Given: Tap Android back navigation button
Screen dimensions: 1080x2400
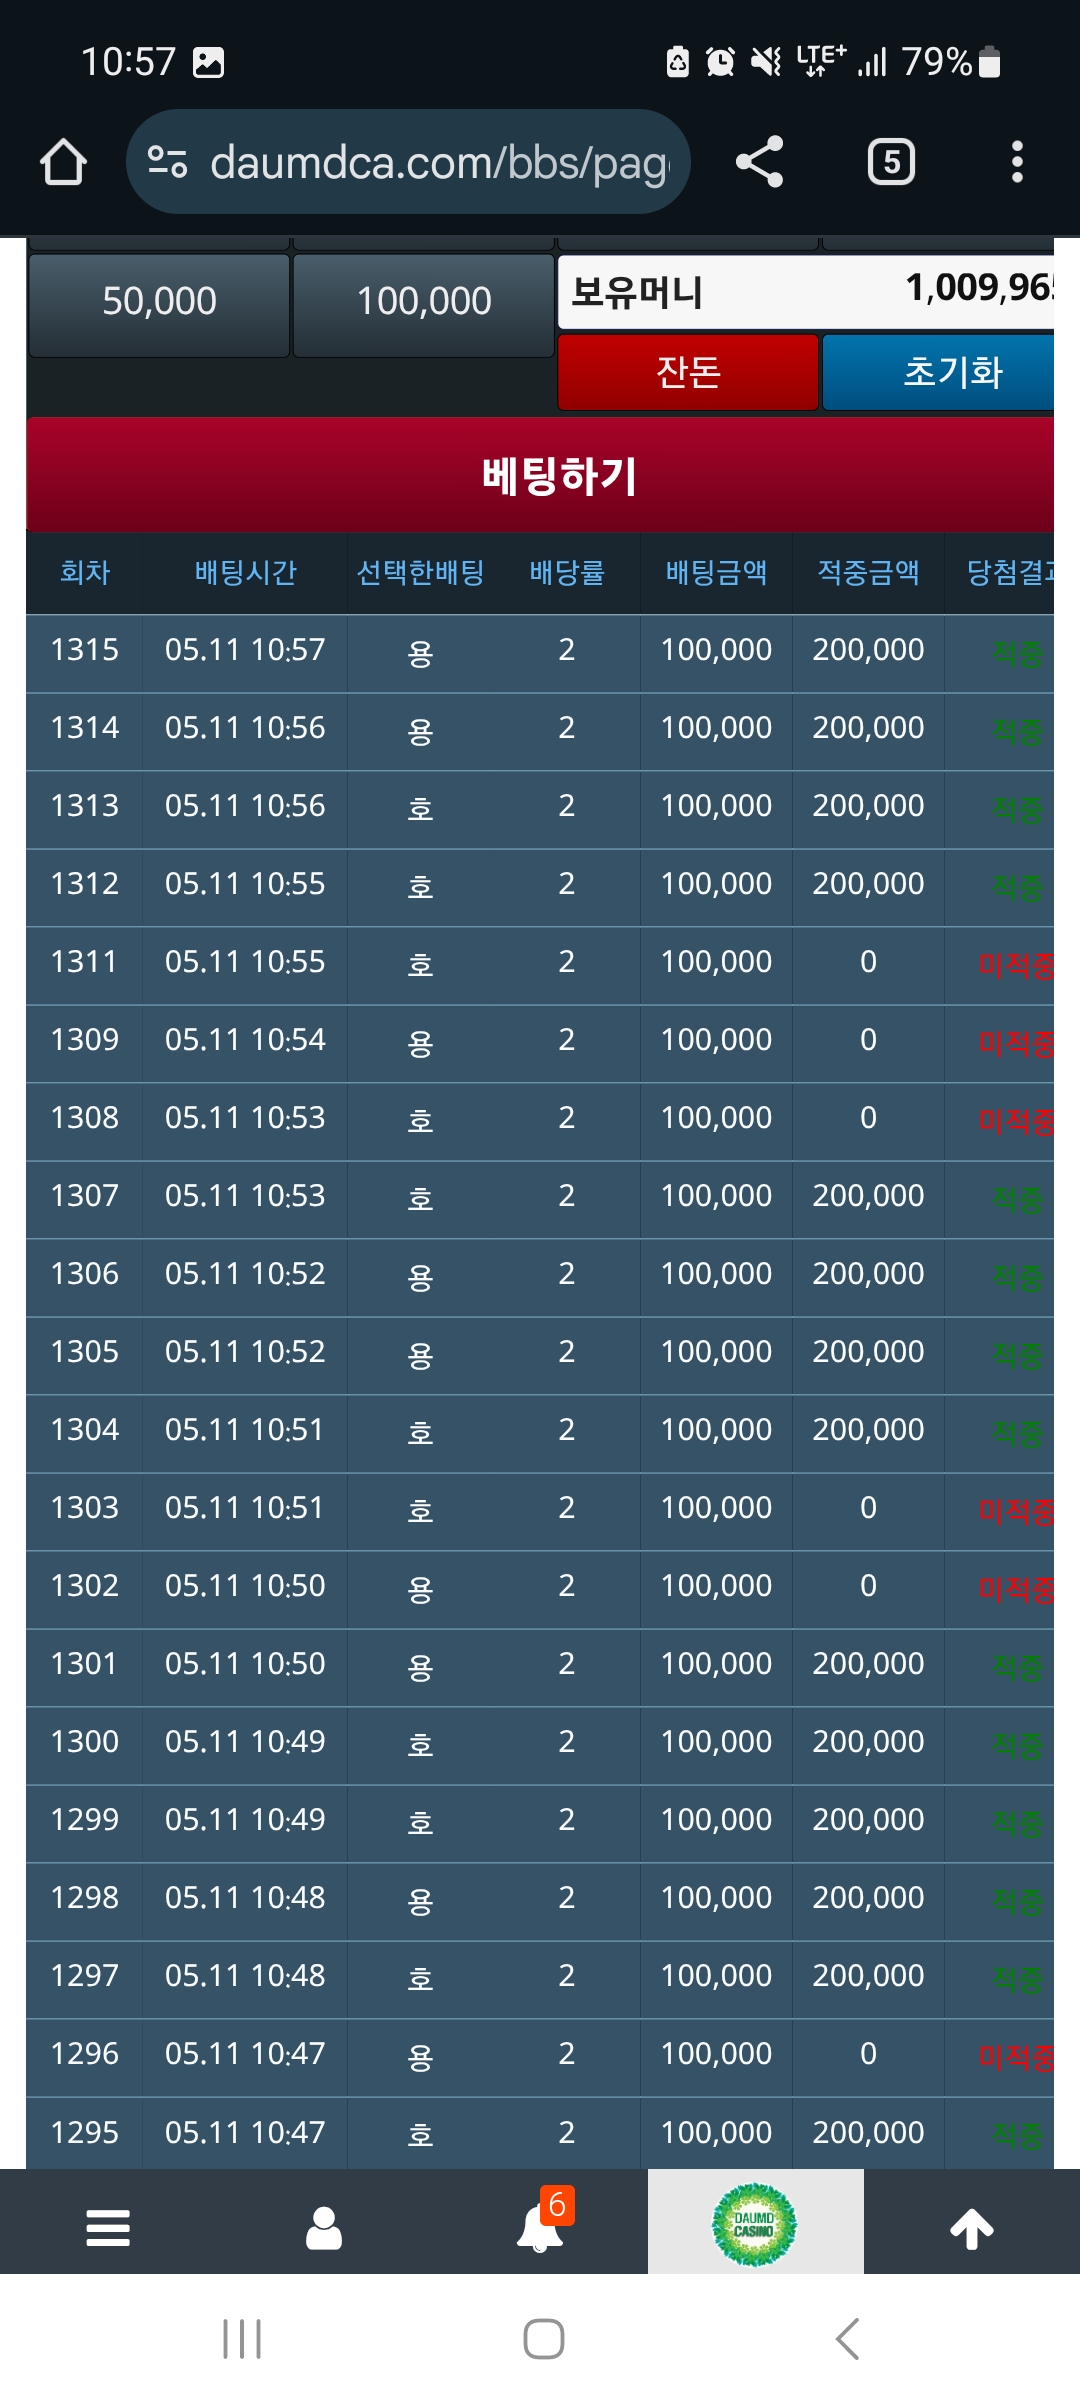Looking at the screenshot, I should [847, 2339].
